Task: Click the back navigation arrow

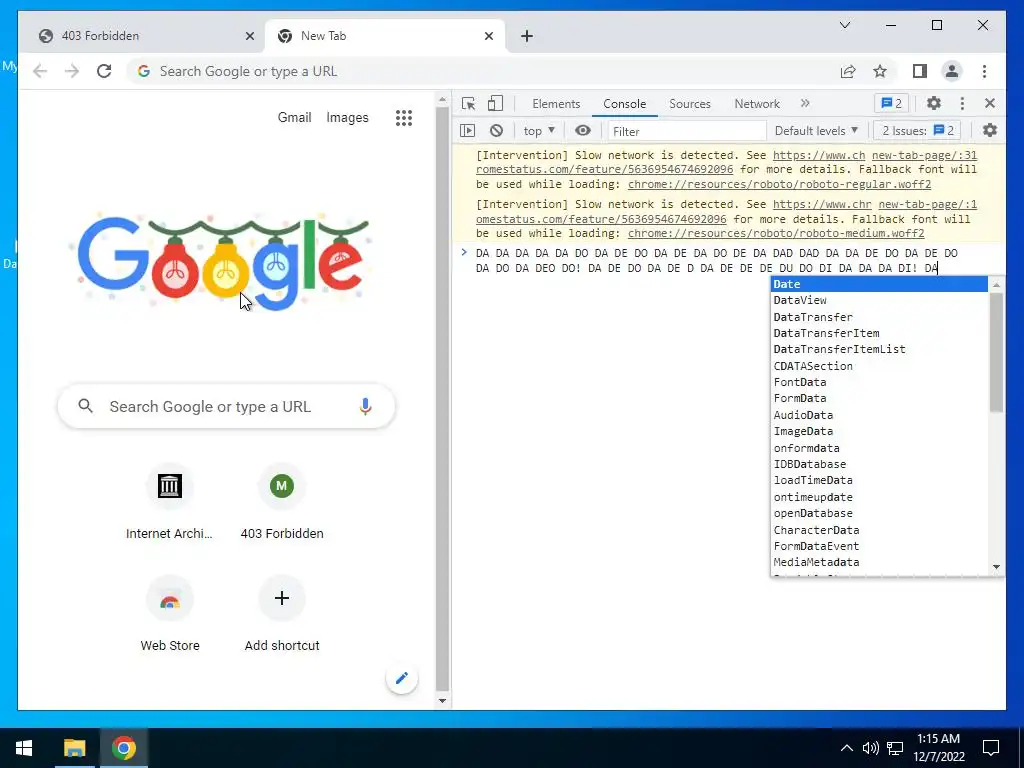Action: [40, 71]
